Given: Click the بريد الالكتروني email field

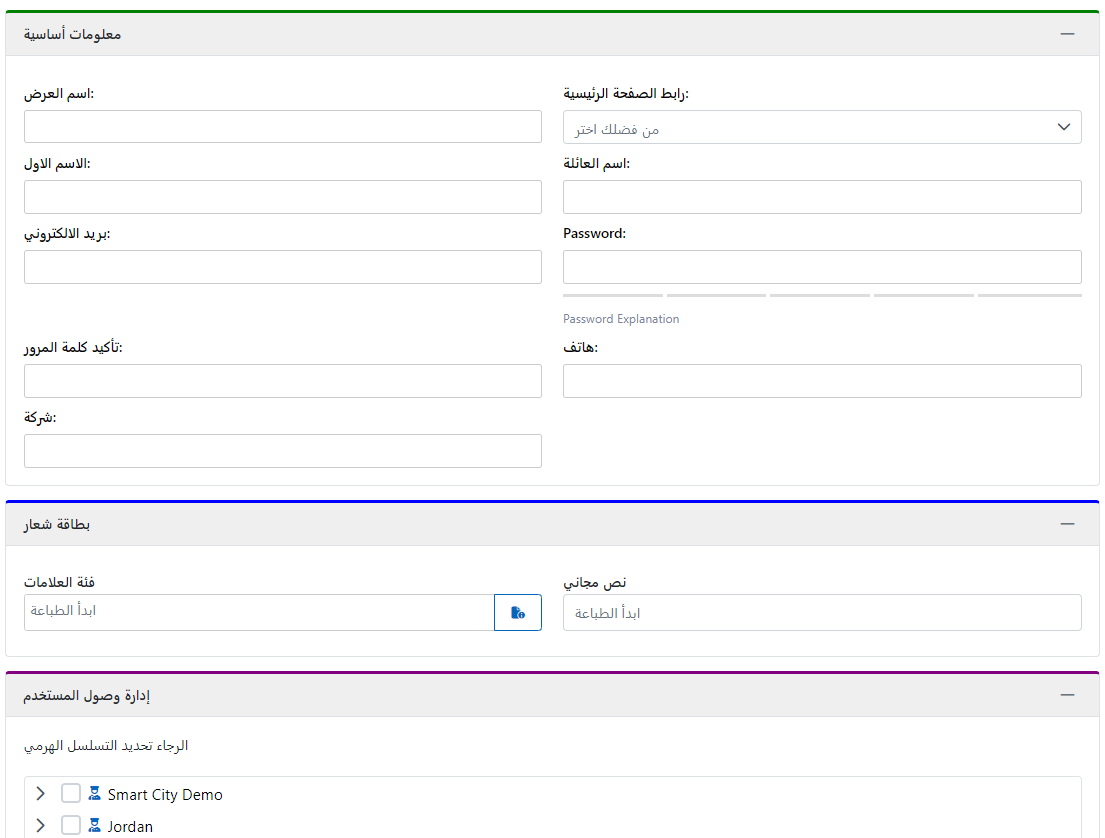Looking at the screenshot, I should (283, 267).
